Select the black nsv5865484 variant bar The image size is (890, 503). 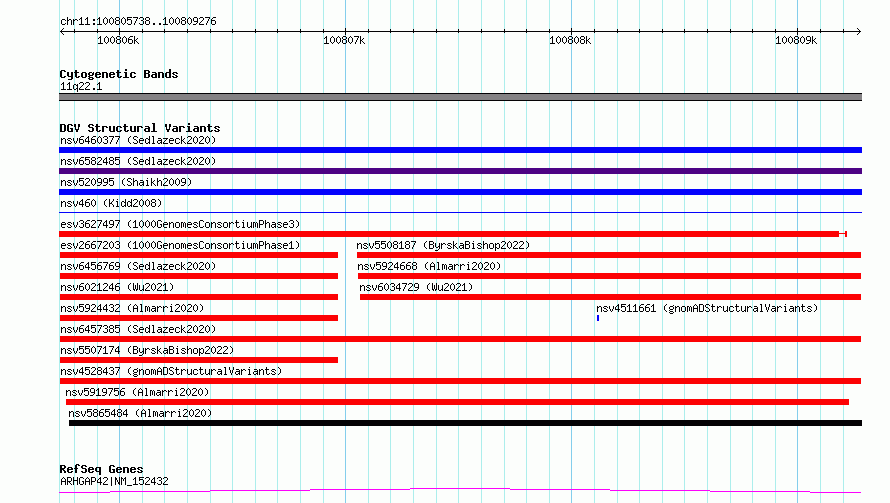(465, 423)
